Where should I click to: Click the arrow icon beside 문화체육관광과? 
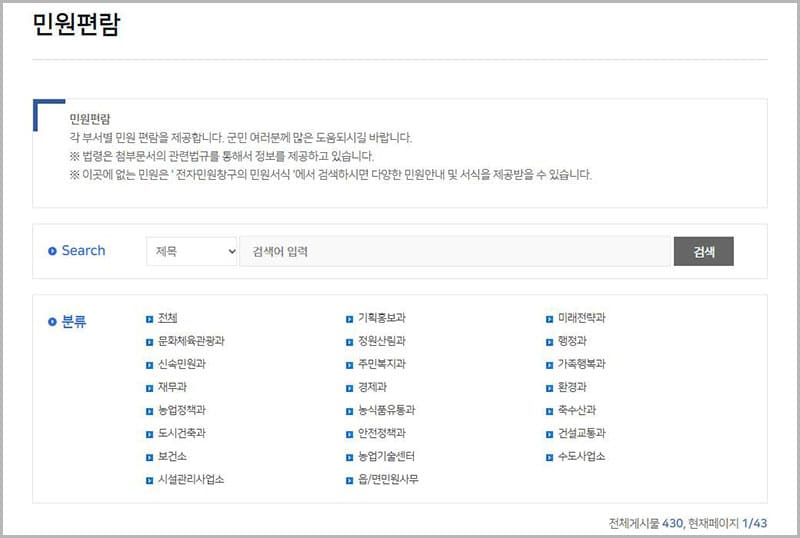click(149, 342)
